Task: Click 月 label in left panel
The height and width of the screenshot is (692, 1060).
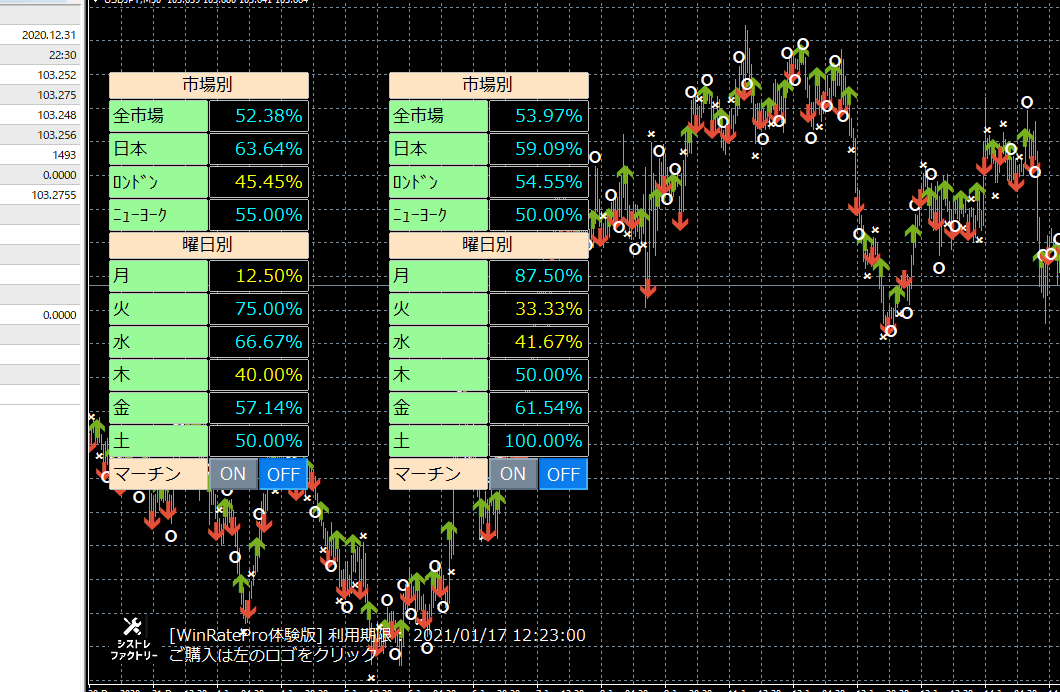Action: click(158, 276)
